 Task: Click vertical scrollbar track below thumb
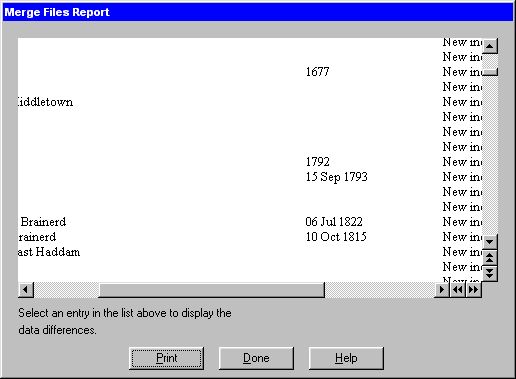pyautogui.click(x=490, y=155)
